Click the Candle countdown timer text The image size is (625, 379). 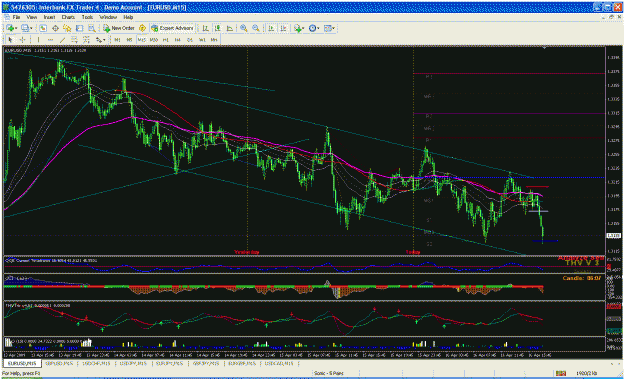[581, 278]
